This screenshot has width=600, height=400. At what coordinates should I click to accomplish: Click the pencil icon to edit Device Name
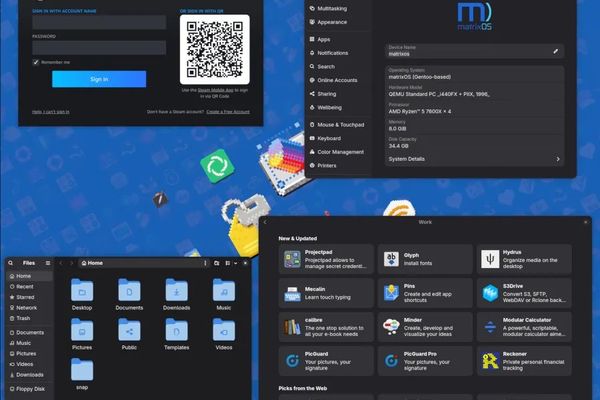pos(556,51)
